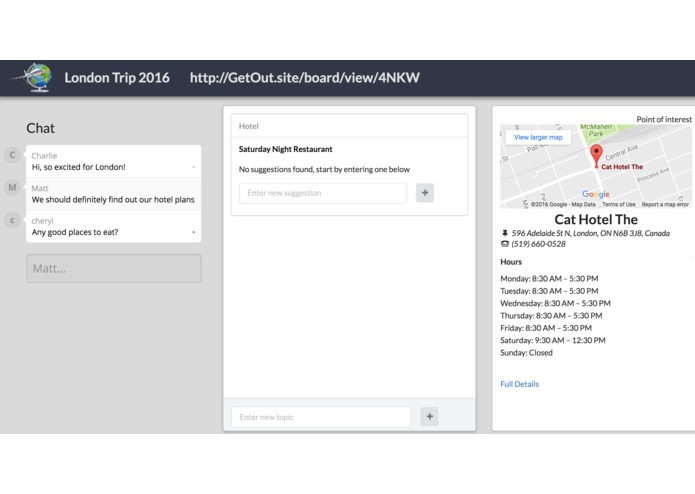This screenshot has height=494, width=695.
Task: Select cheryl's message about places to eat
Action: click(113, 226)
